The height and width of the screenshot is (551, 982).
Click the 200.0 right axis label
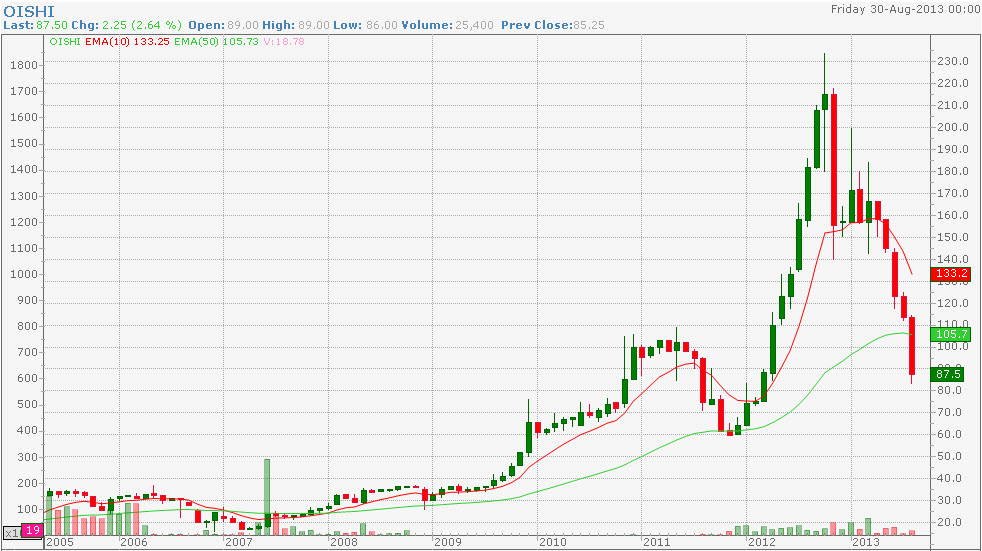tap(953, 127)
